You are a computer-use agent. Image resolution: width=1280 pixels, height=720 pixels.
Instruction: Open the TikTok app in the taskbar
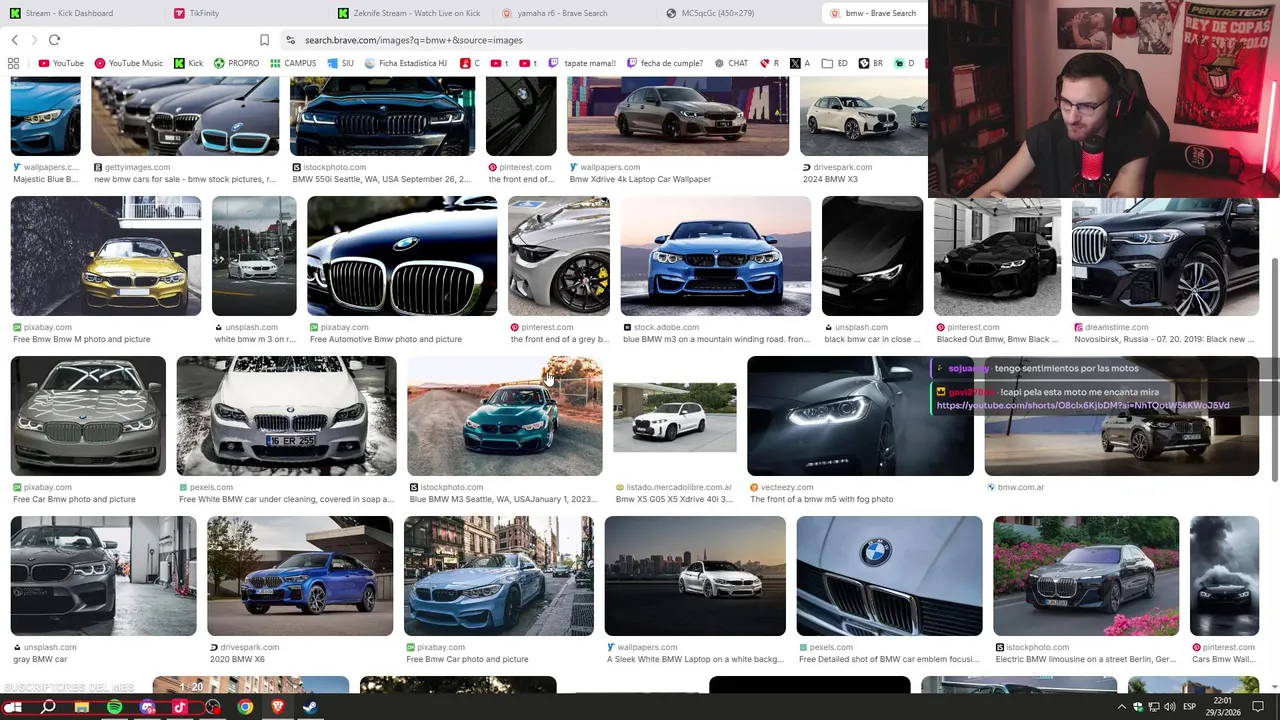180,707
